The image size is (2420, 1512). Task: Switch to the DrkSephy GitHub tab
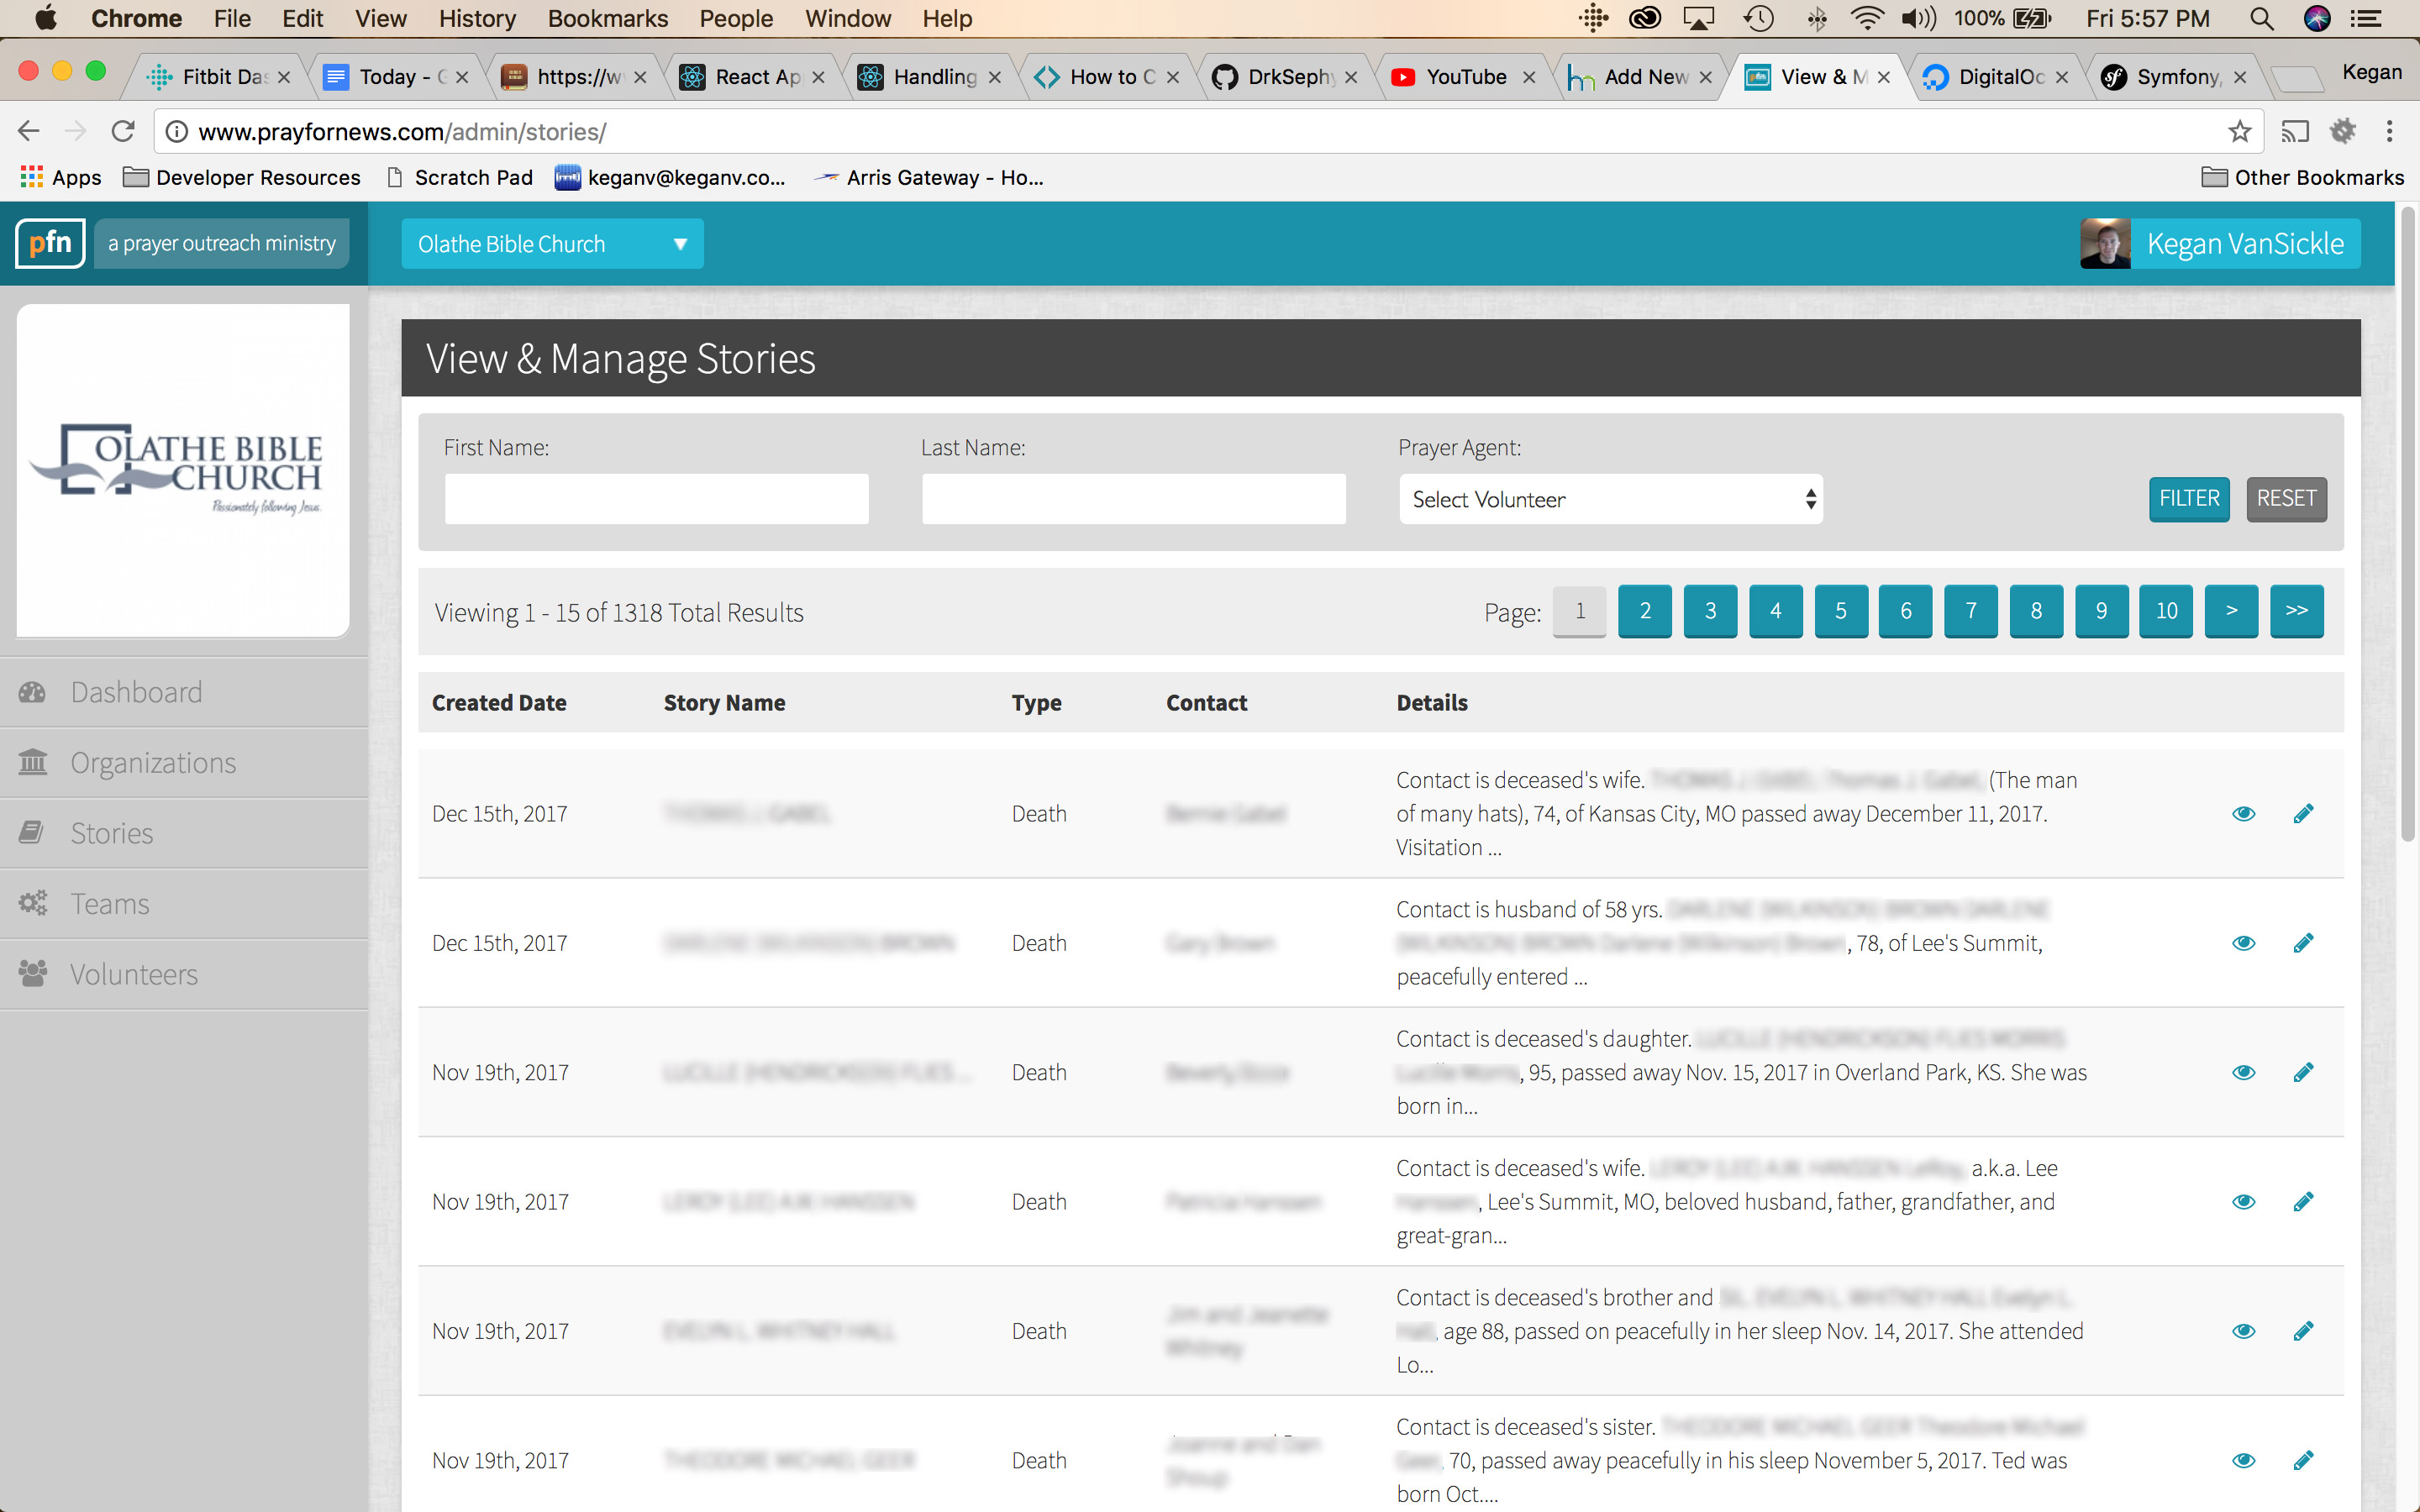1284,77
